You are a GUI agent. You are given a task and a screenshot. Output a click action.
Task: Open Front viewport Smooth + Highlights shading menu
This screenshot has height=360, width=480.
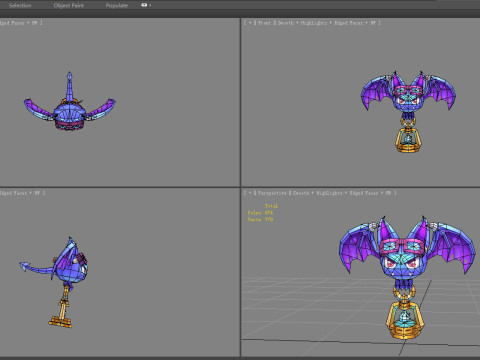[x=302, y=23]
